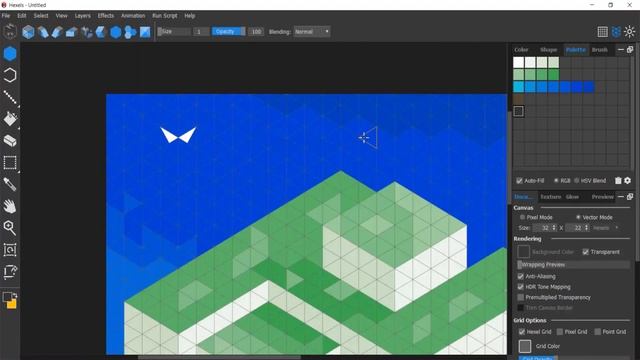
Task: Click the blue hexel grid icon at top right
Action: [x=616, y=31]
